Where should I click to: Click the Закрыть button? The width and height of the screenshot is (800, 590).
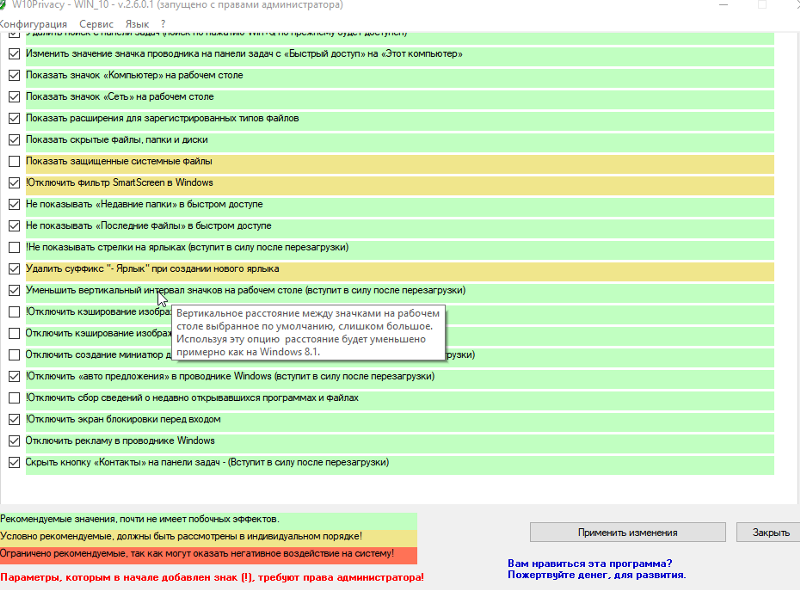coord(770,532)
